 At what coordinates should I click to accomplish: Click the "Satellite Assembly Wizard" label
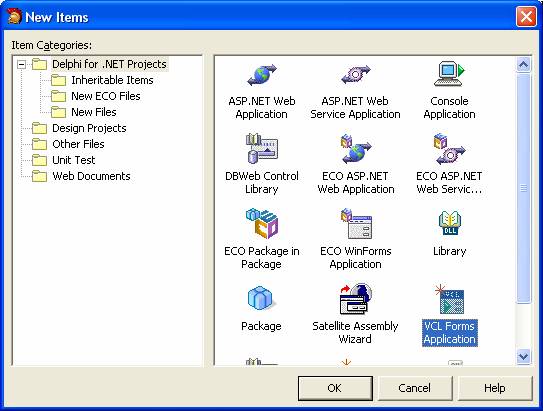click(355, 332)
